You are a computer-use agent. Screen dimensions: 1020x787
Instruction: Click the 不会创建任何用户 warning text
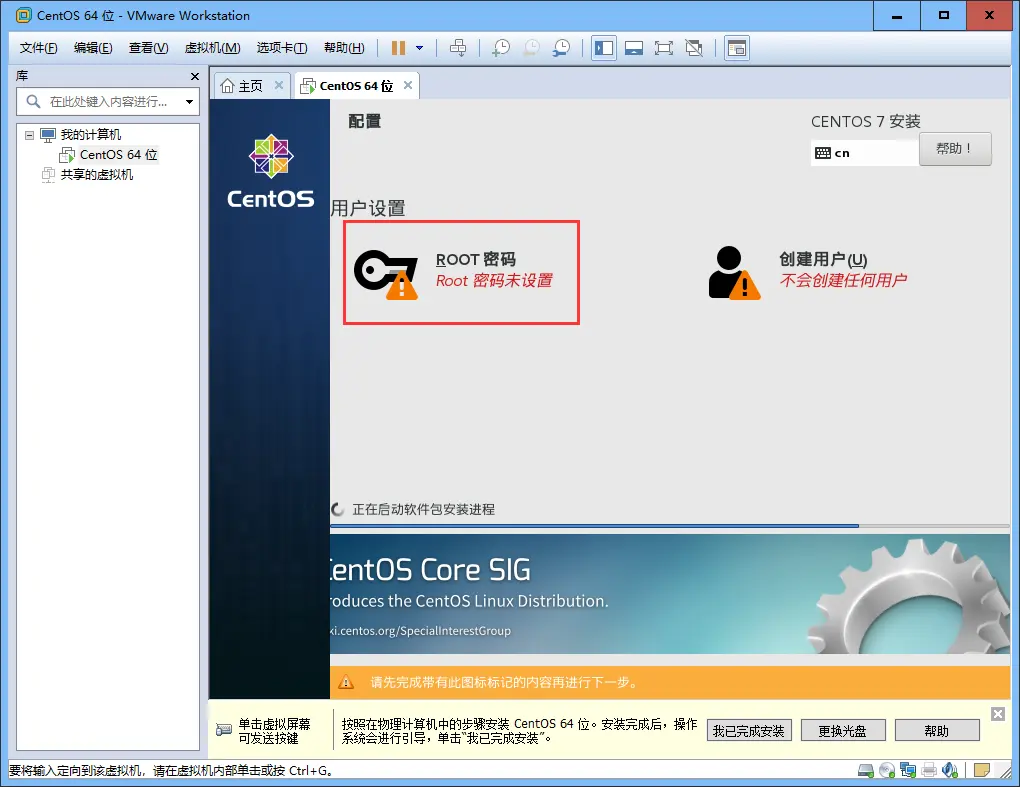[843, 280]
